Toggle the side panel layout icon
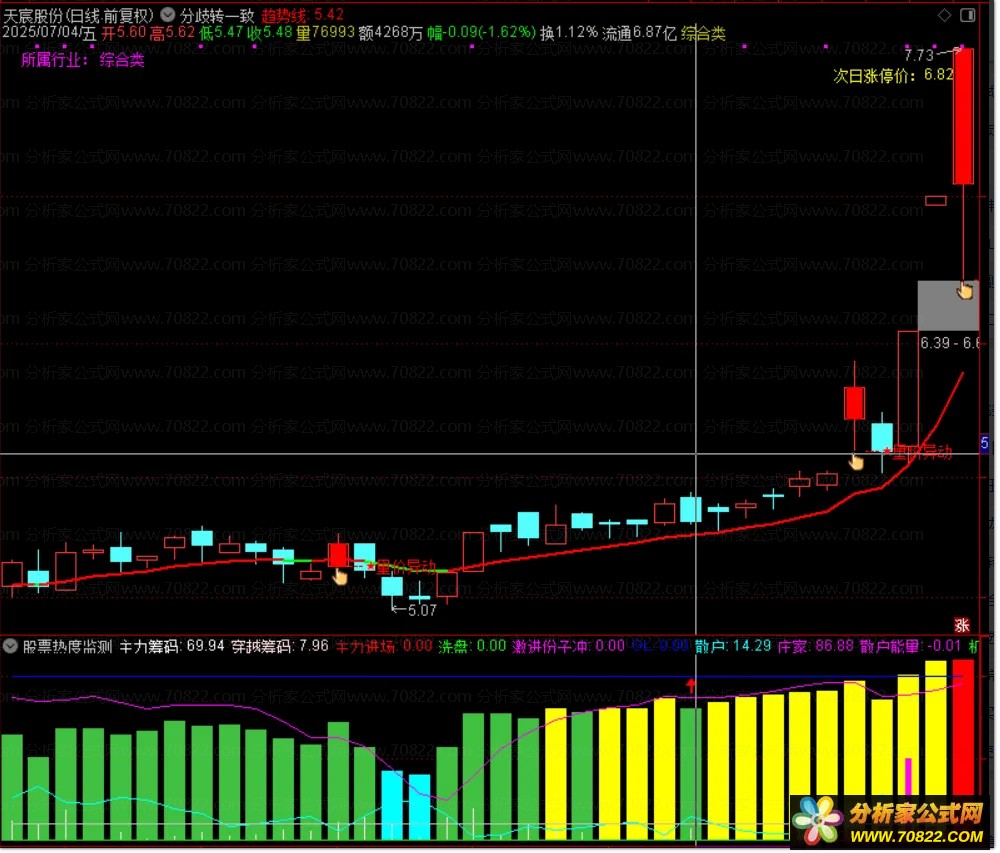 click(x=969, y=15)
